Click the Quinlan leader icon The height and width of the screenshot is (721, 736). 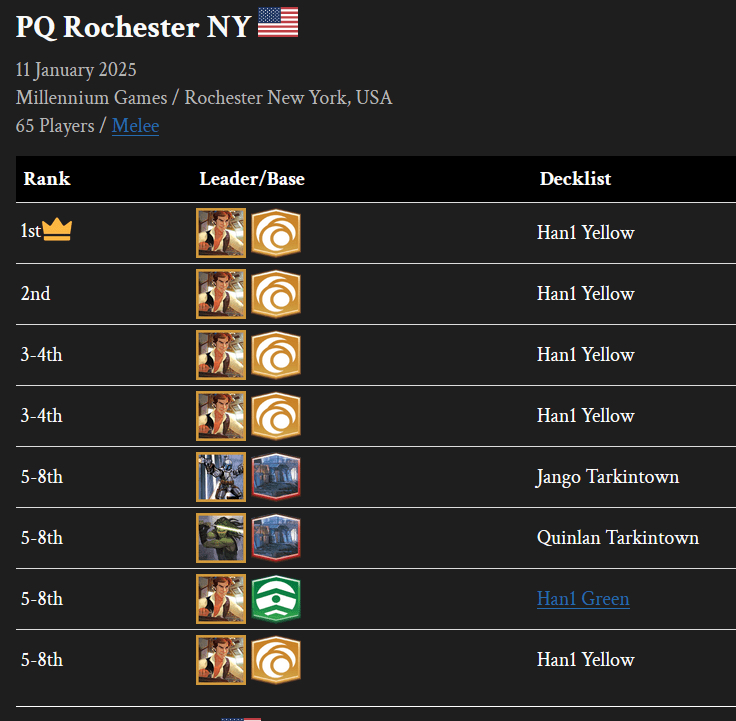(x=221, y=538)
